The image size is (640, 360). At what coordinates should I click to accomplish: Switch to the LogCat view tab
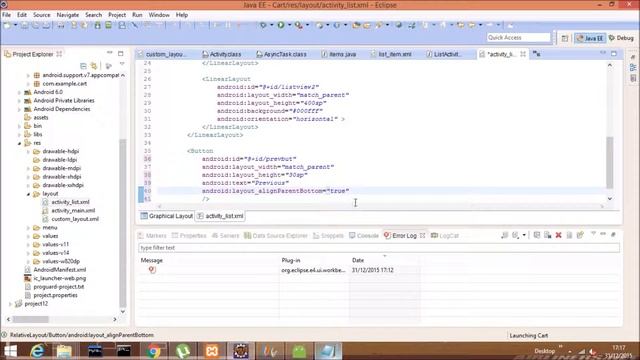click(x=445, y=236)
